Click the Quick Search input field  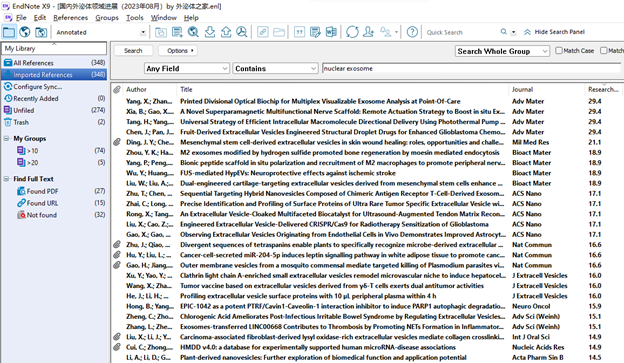[462, 32]
